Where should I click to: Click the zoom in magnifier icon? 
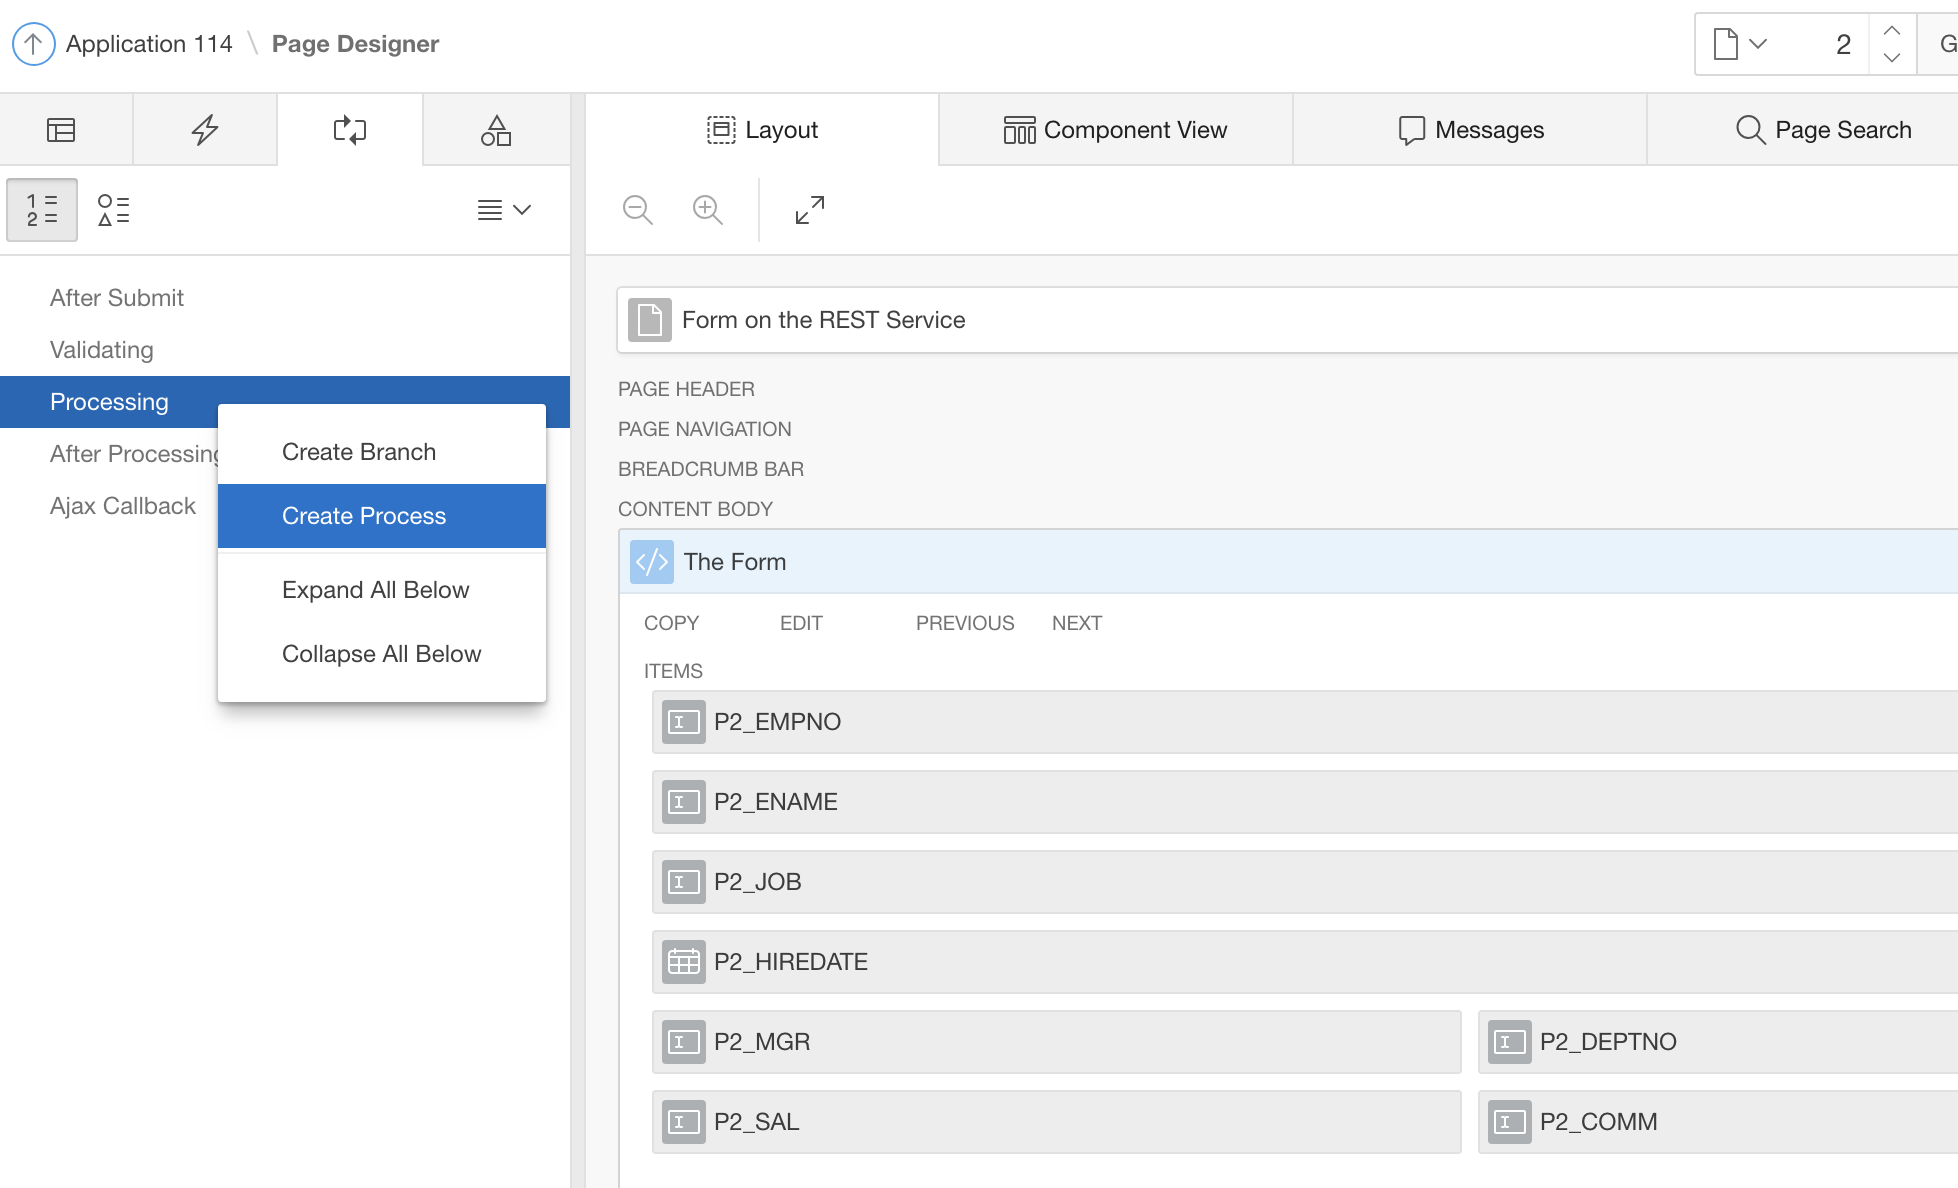click(708, 210)
